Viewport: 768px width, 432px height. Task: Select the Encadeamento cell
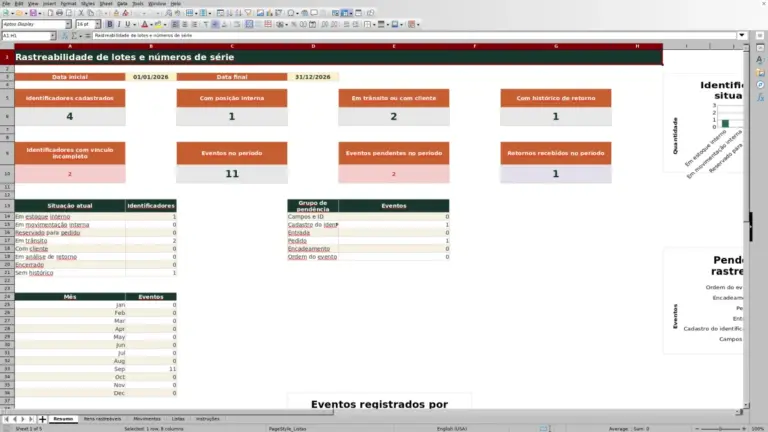click(x=312, y=249)
